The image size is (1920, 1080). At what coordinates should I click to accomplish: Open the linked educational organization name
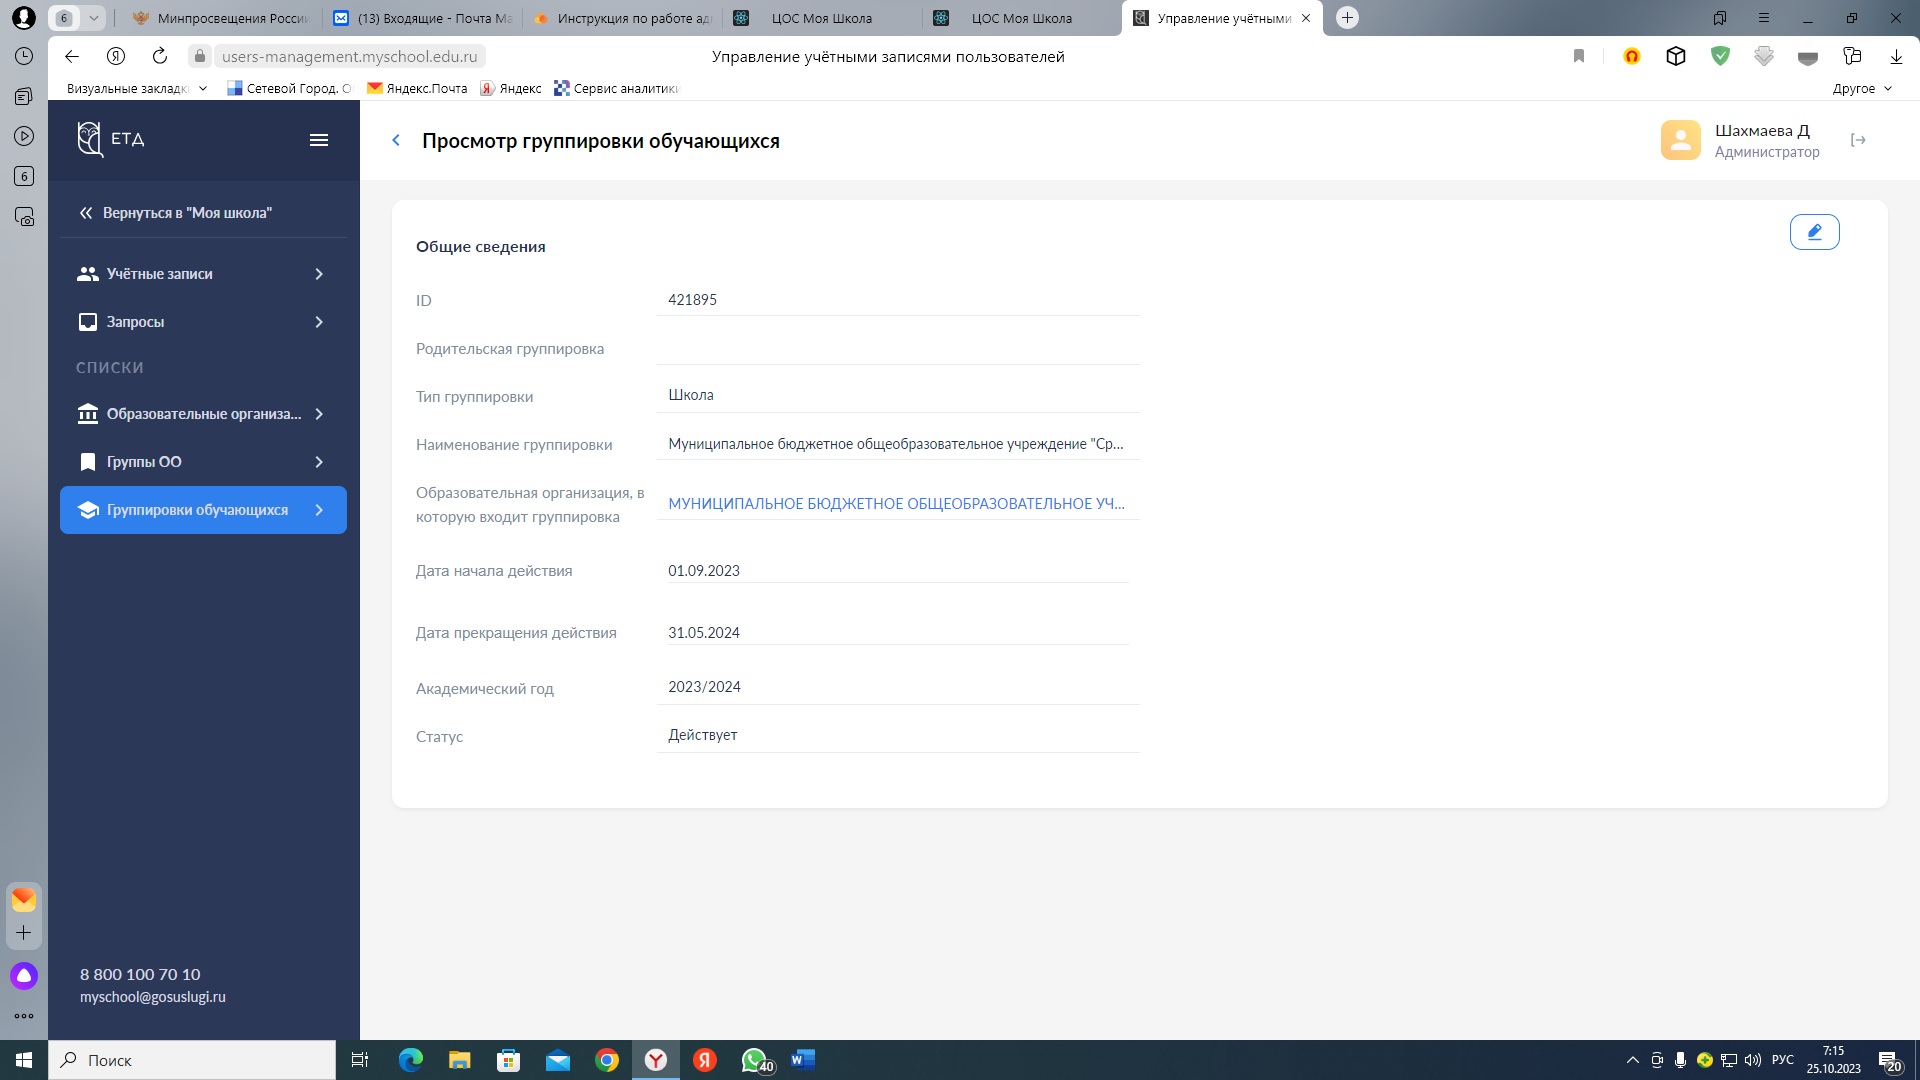point(895,504)
